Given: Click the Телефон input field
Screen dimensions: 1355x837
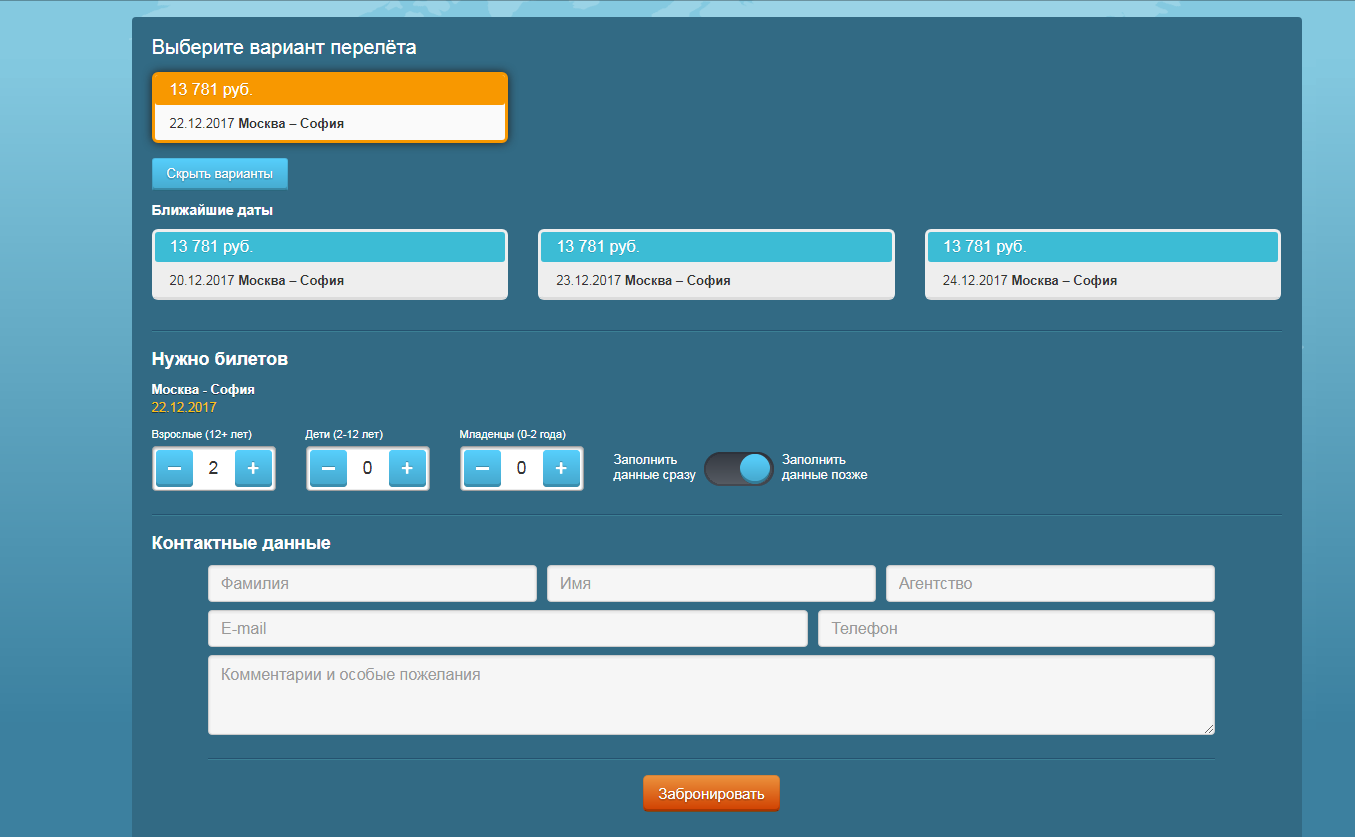Looking at the screenshot, I should [1015, 628].
